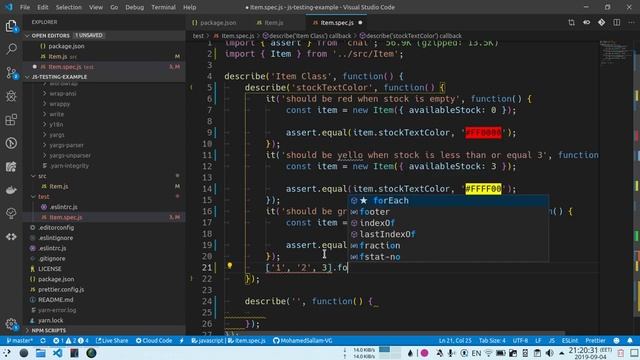Collapse the src folder
The image size is (640, 360).
pos(33,176)
